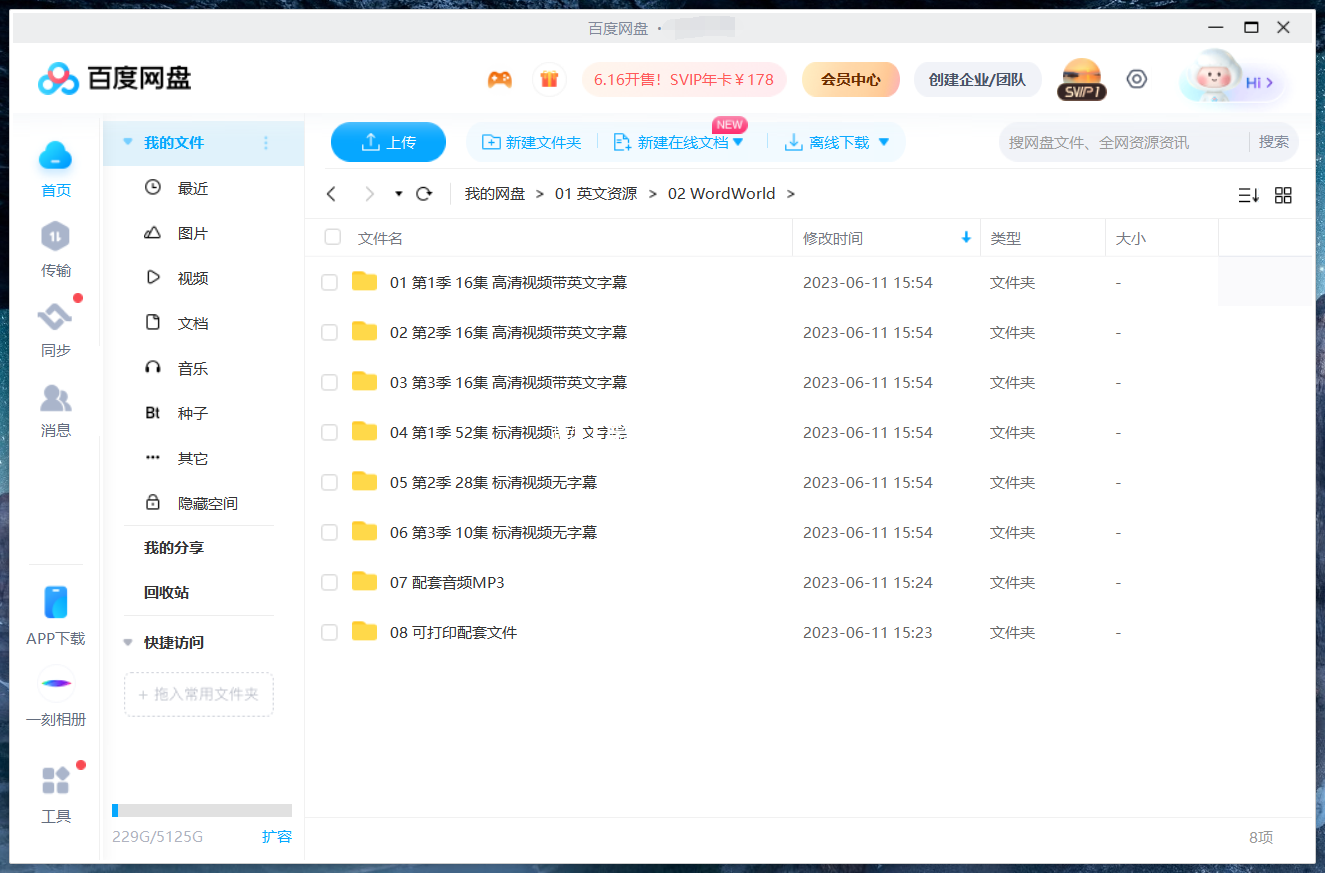Open settings via the gear icon
This screenshot has height=873, width=1325.
[x=1136, y=78]
